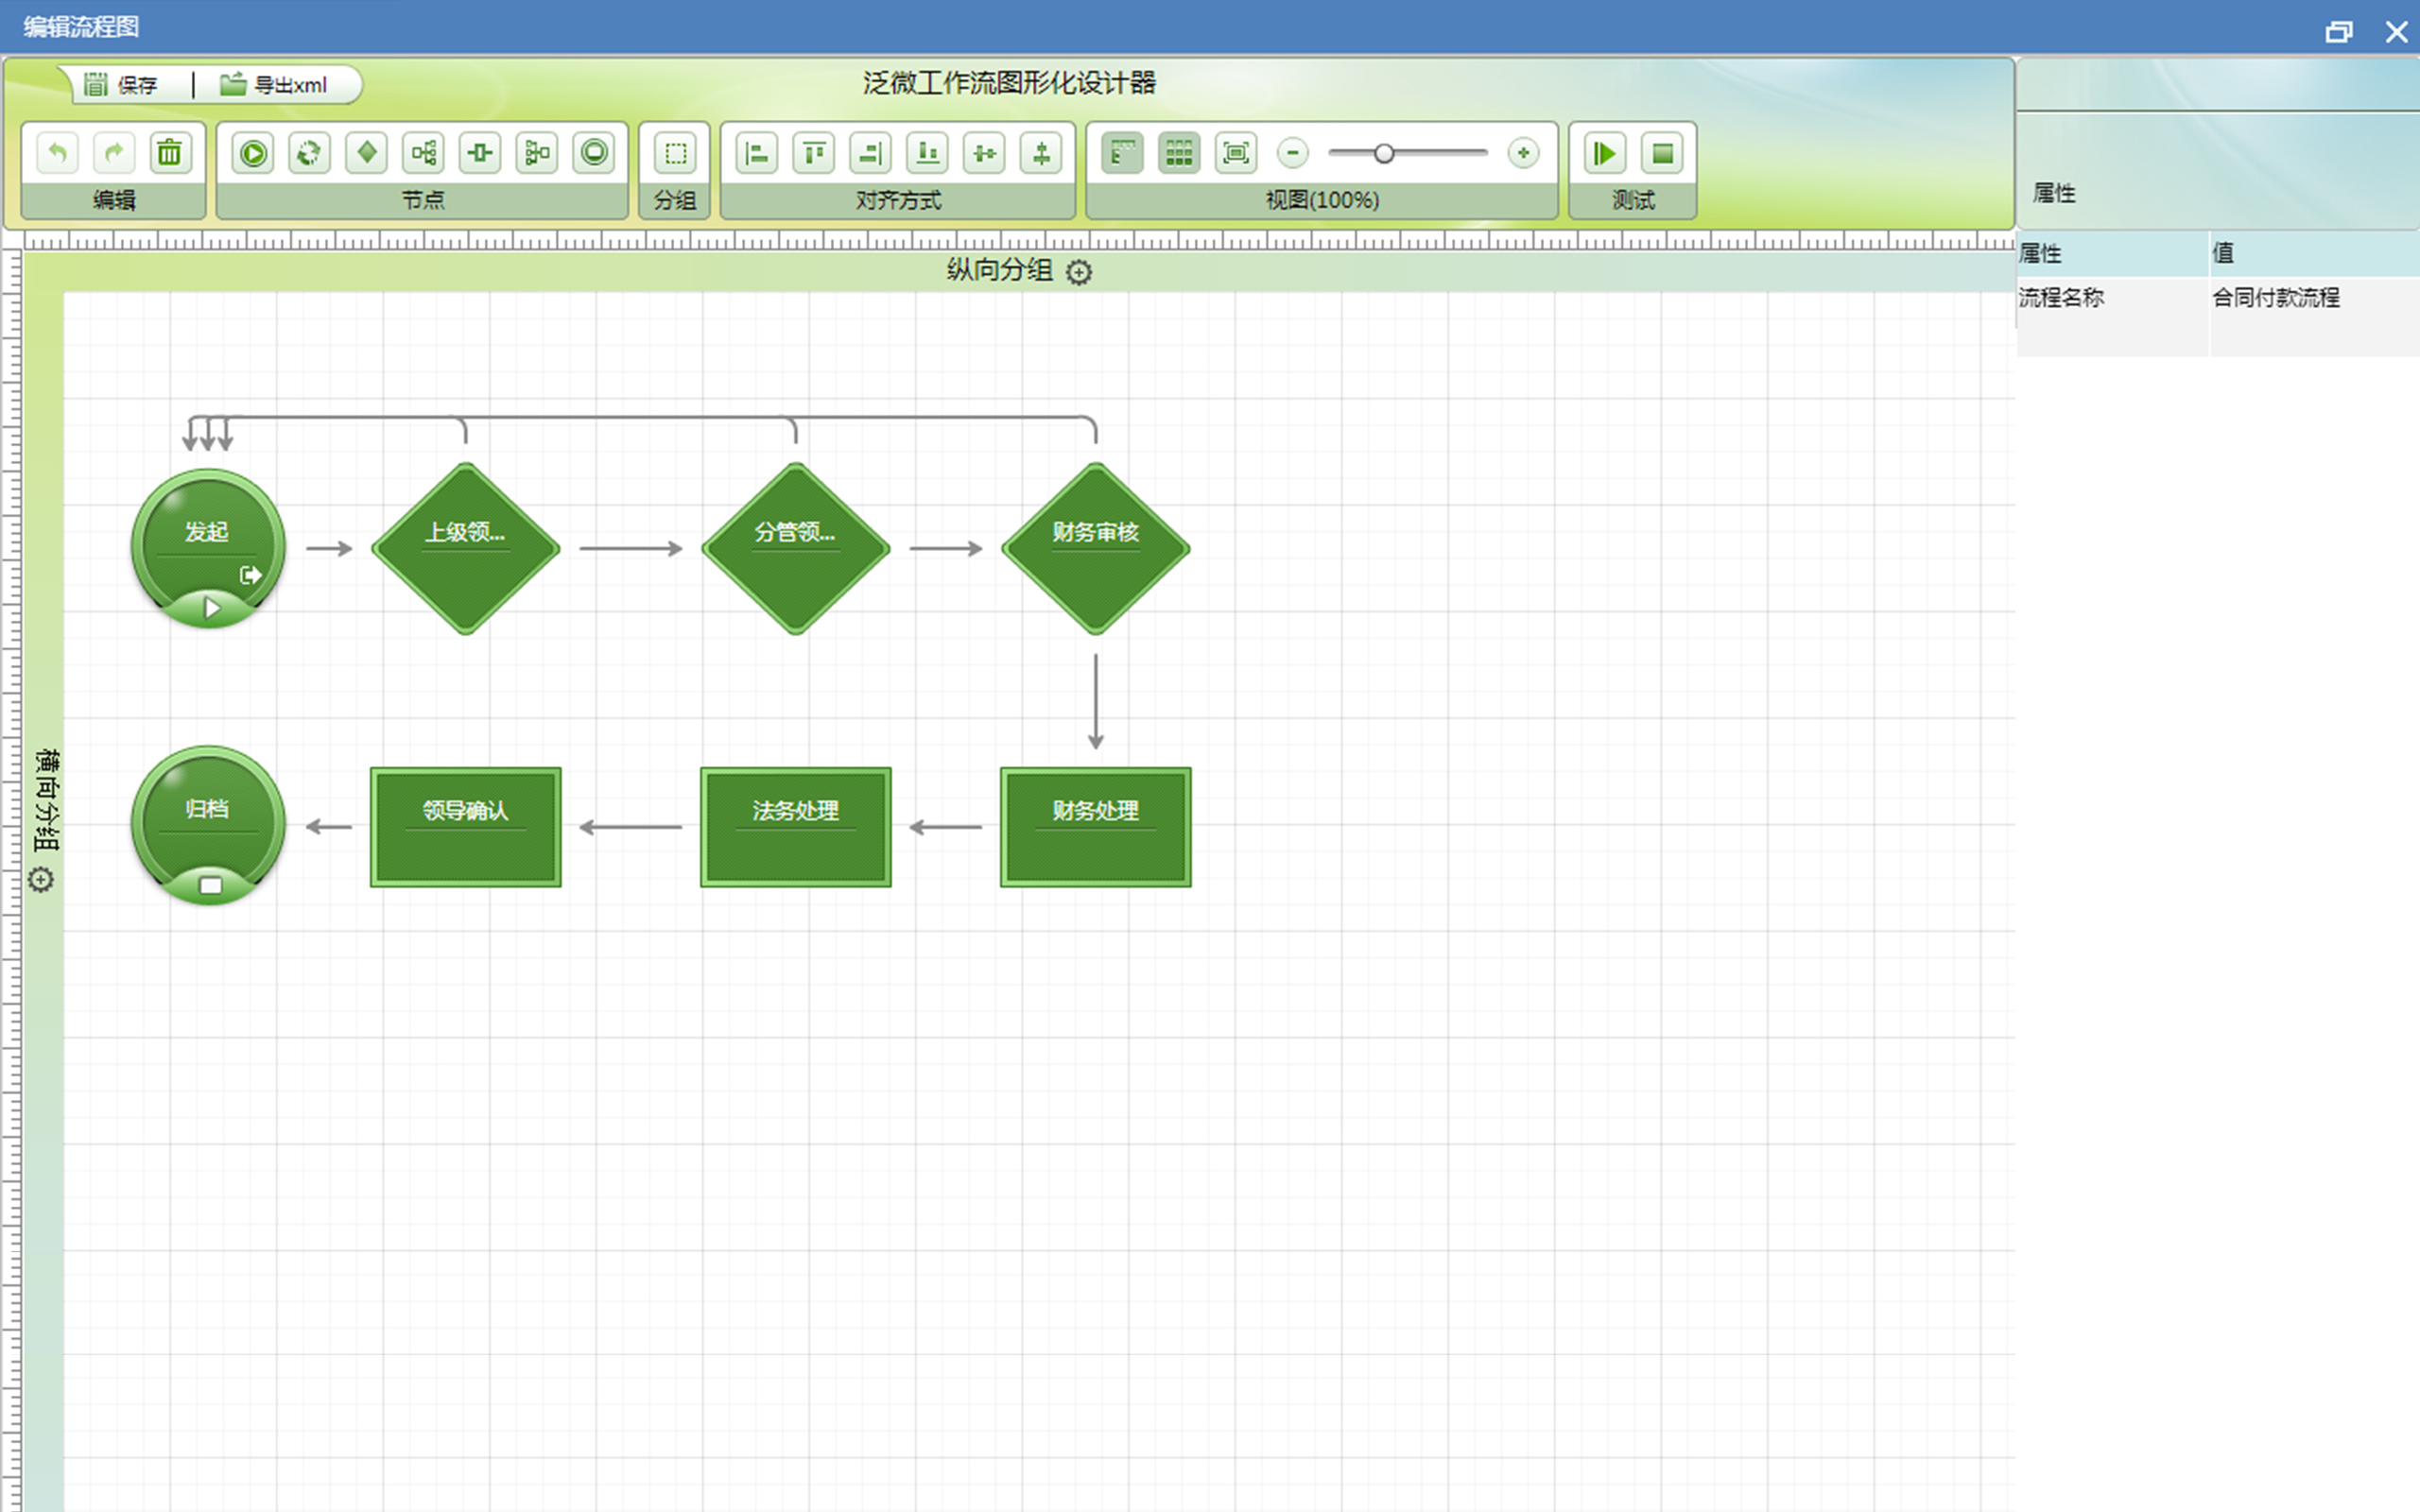Start the workflow test run

(x=1604, y=153)
